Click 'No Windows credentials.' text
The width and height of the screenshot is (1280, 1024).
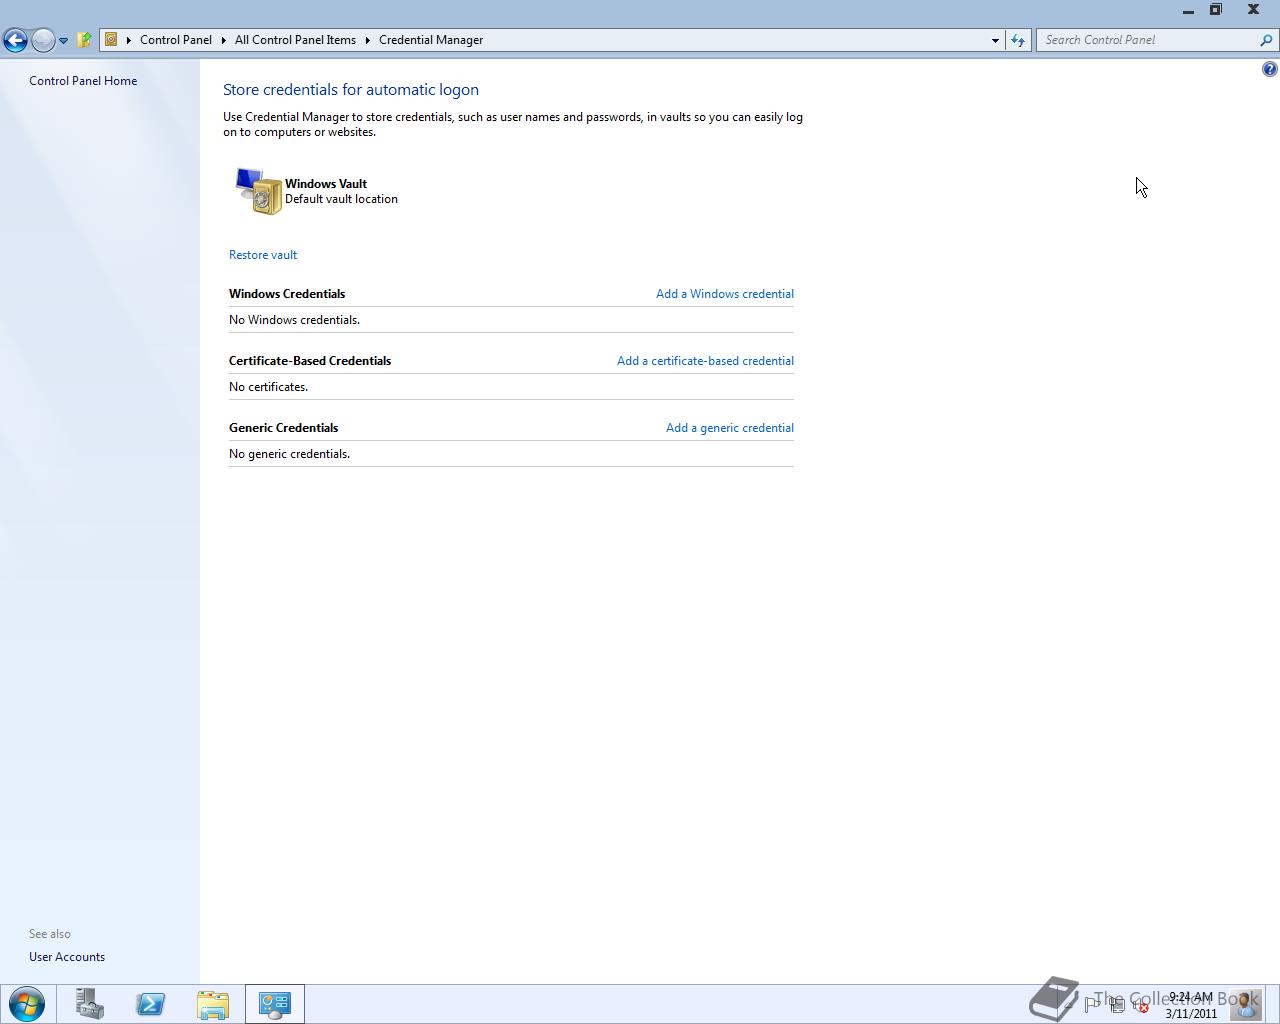294,320
